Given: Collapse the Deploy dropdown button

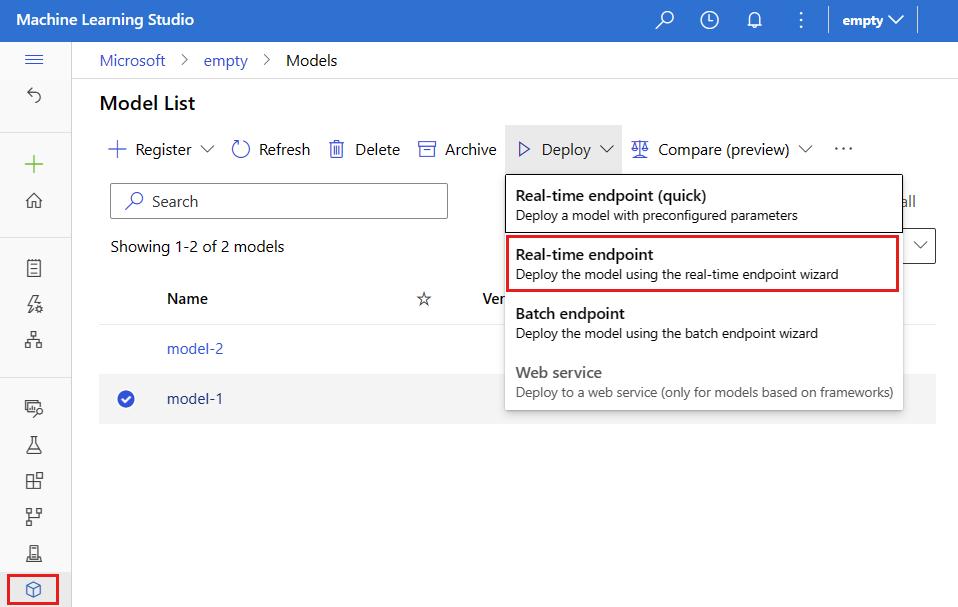Looking at the screenshot, I should click(x=564, y=150).
